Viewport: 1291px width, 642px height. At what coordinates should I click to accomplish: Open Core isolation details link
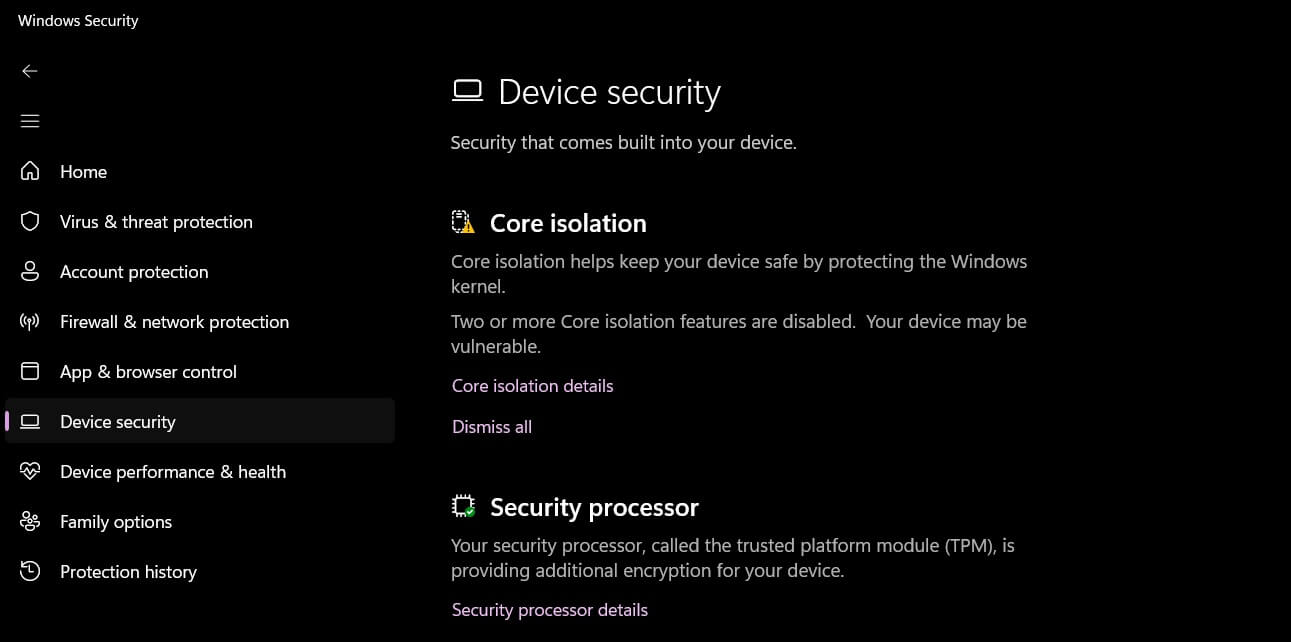coord(532,386)
